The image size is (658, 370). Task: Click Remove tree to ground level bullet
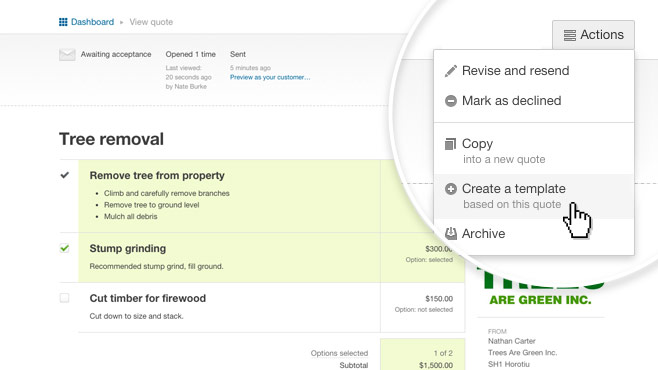point(151,205)
